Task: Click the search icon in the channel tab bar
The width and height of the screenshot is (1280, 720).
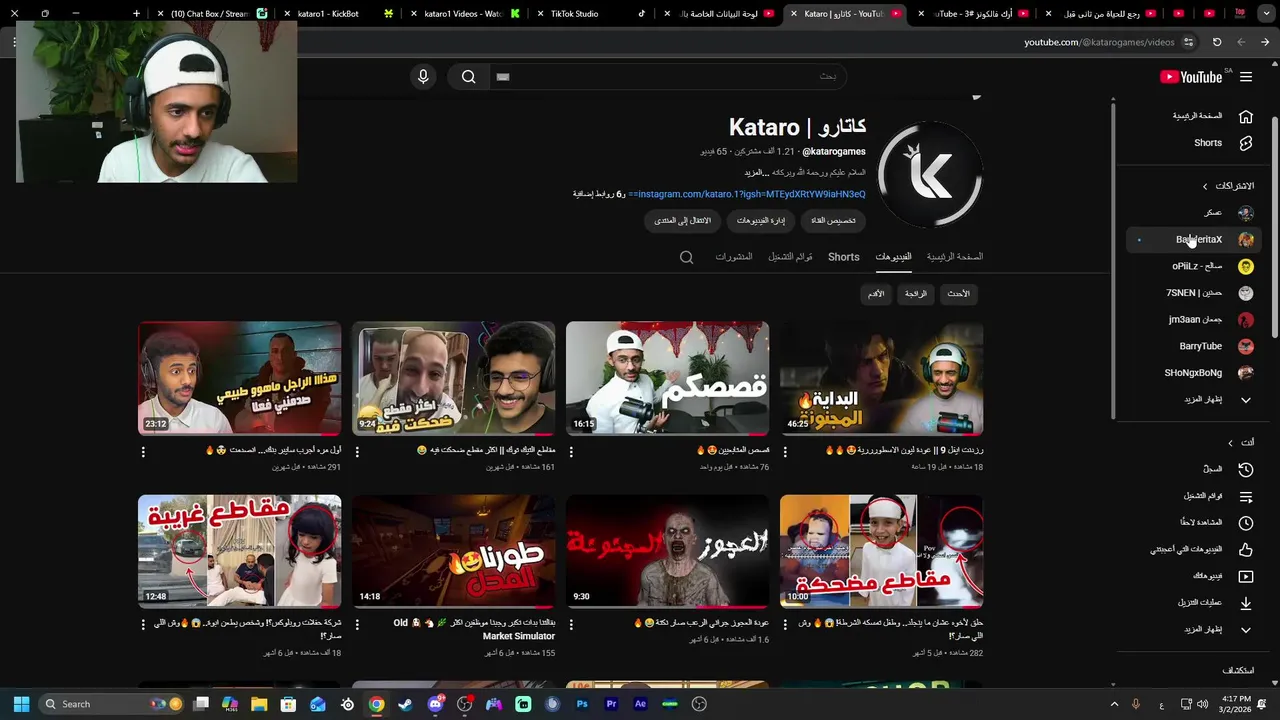Action: pyautogui.click(x=686, y=257)
